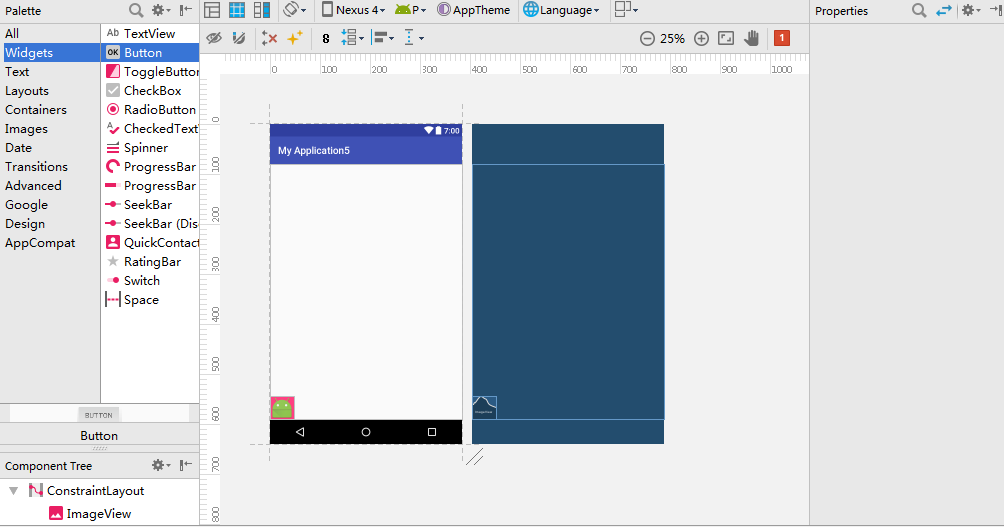This screenshot has height=527, width=1004.
Task: Pick CheckedTextView widget from palette
Action: click(x=150, y=129)
